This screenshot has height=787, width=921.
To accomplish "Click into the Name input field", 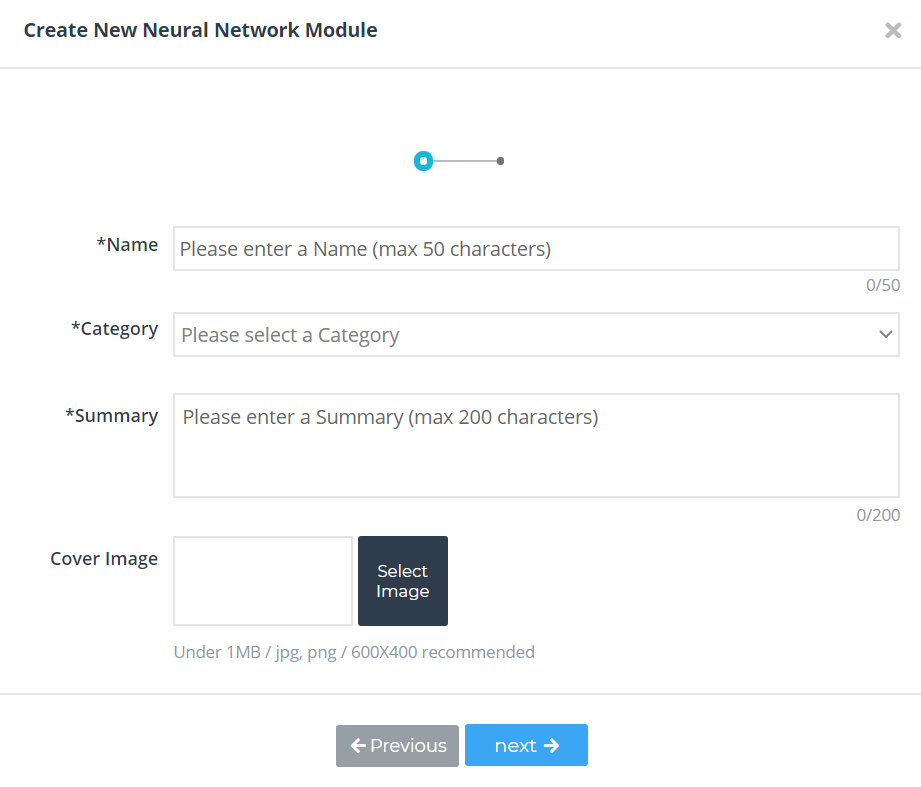I will tap(536, 249).
